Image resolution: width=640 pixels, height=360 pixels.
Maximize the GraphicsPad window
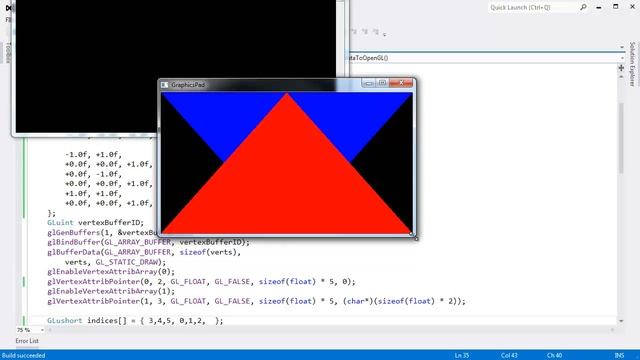pos(382,83)
